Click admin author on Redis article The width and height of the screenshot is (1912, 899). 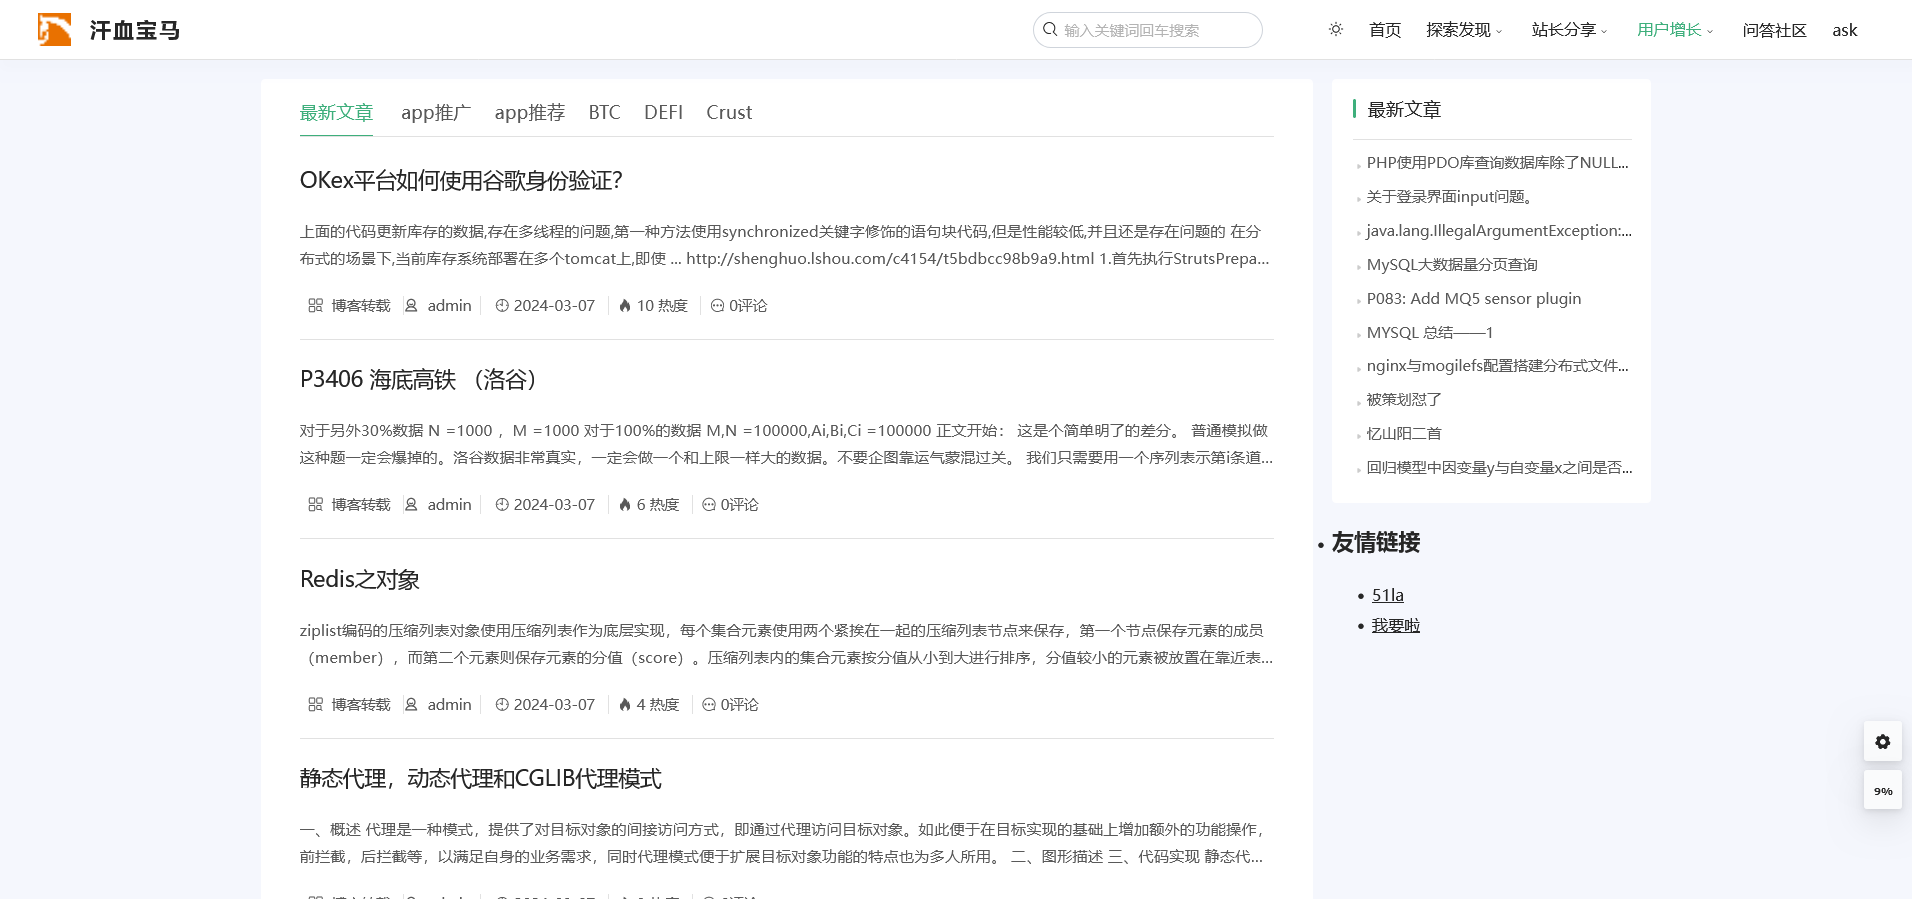[449, 705]
